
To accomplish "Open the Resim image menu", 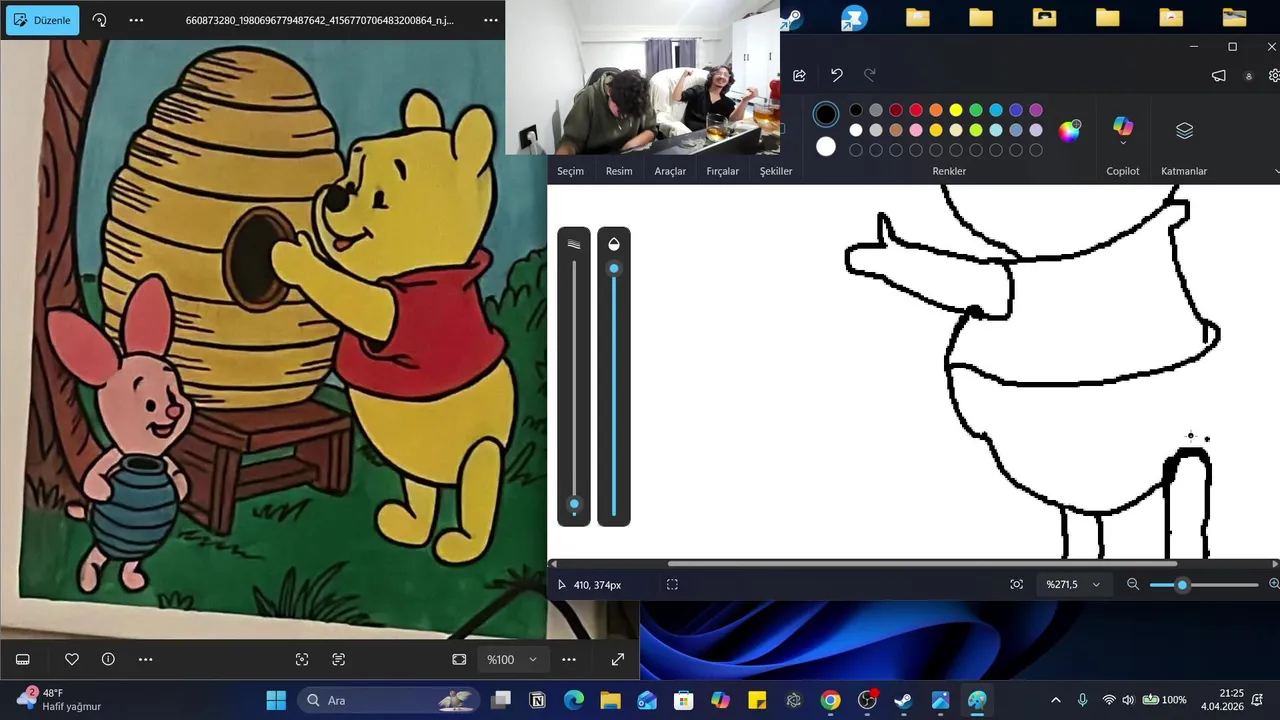I will 619,171.
